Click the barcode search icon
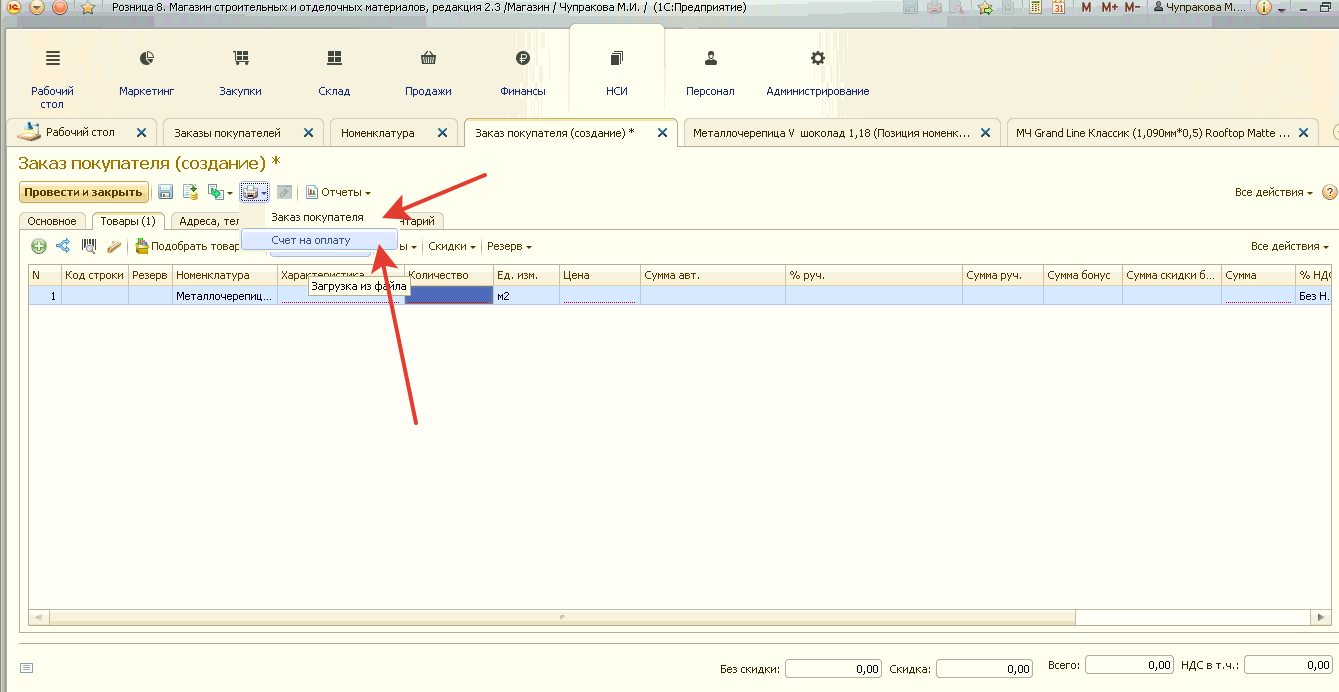Screen dimensions: 1339x692 click(88, 246)
